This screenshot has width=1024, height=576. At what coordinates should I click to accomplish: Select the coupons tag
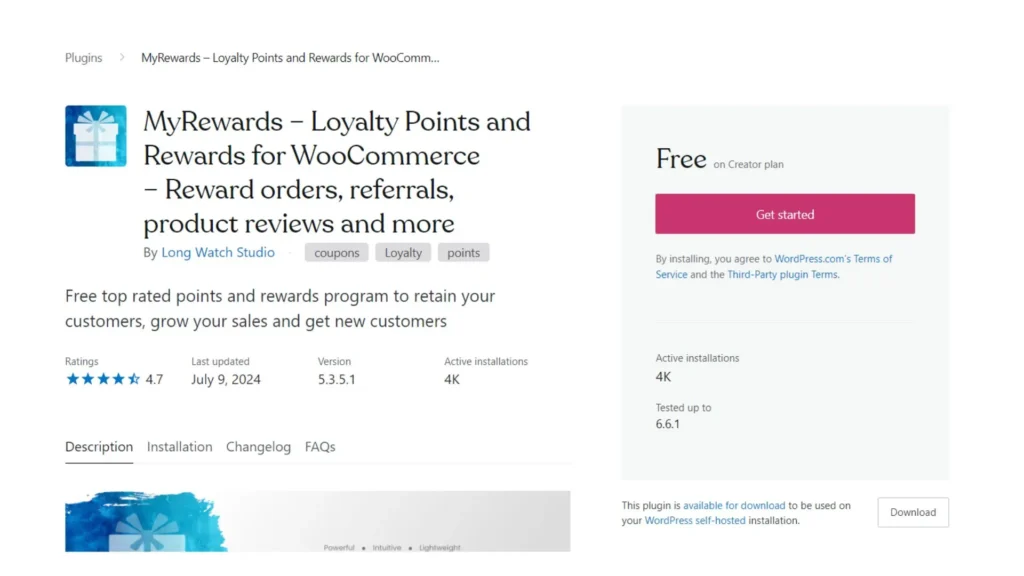336,252
